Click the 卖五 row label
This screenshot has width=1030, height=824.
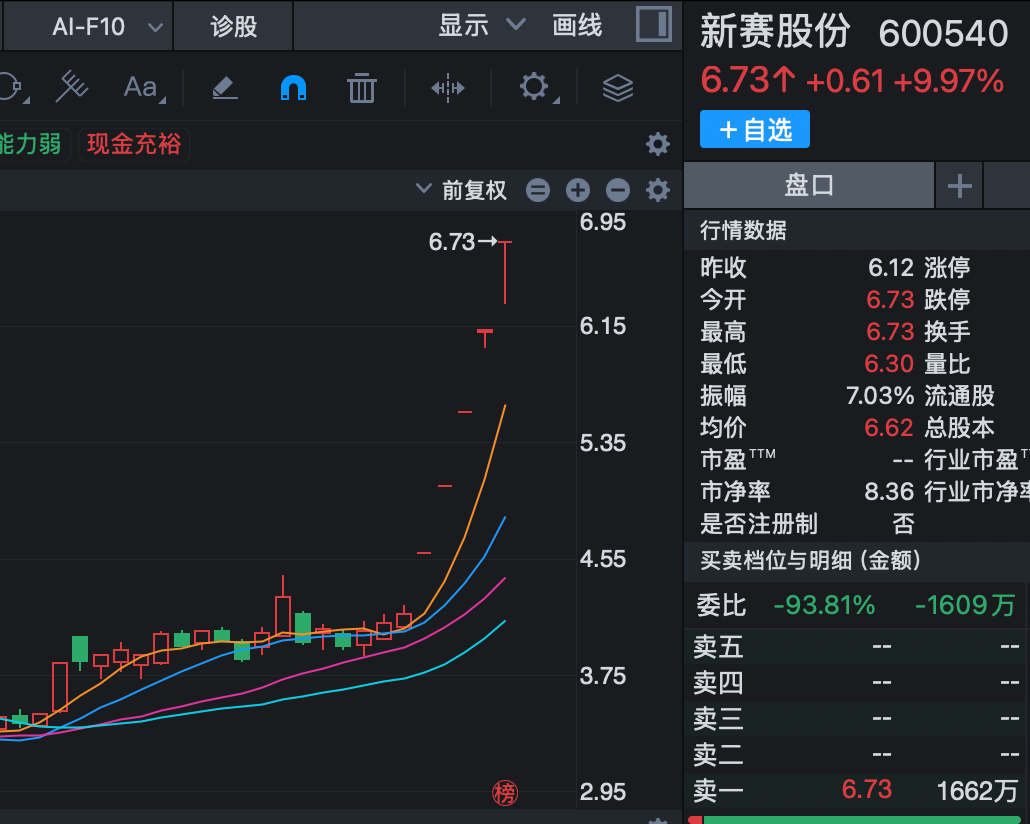point(719,647)
